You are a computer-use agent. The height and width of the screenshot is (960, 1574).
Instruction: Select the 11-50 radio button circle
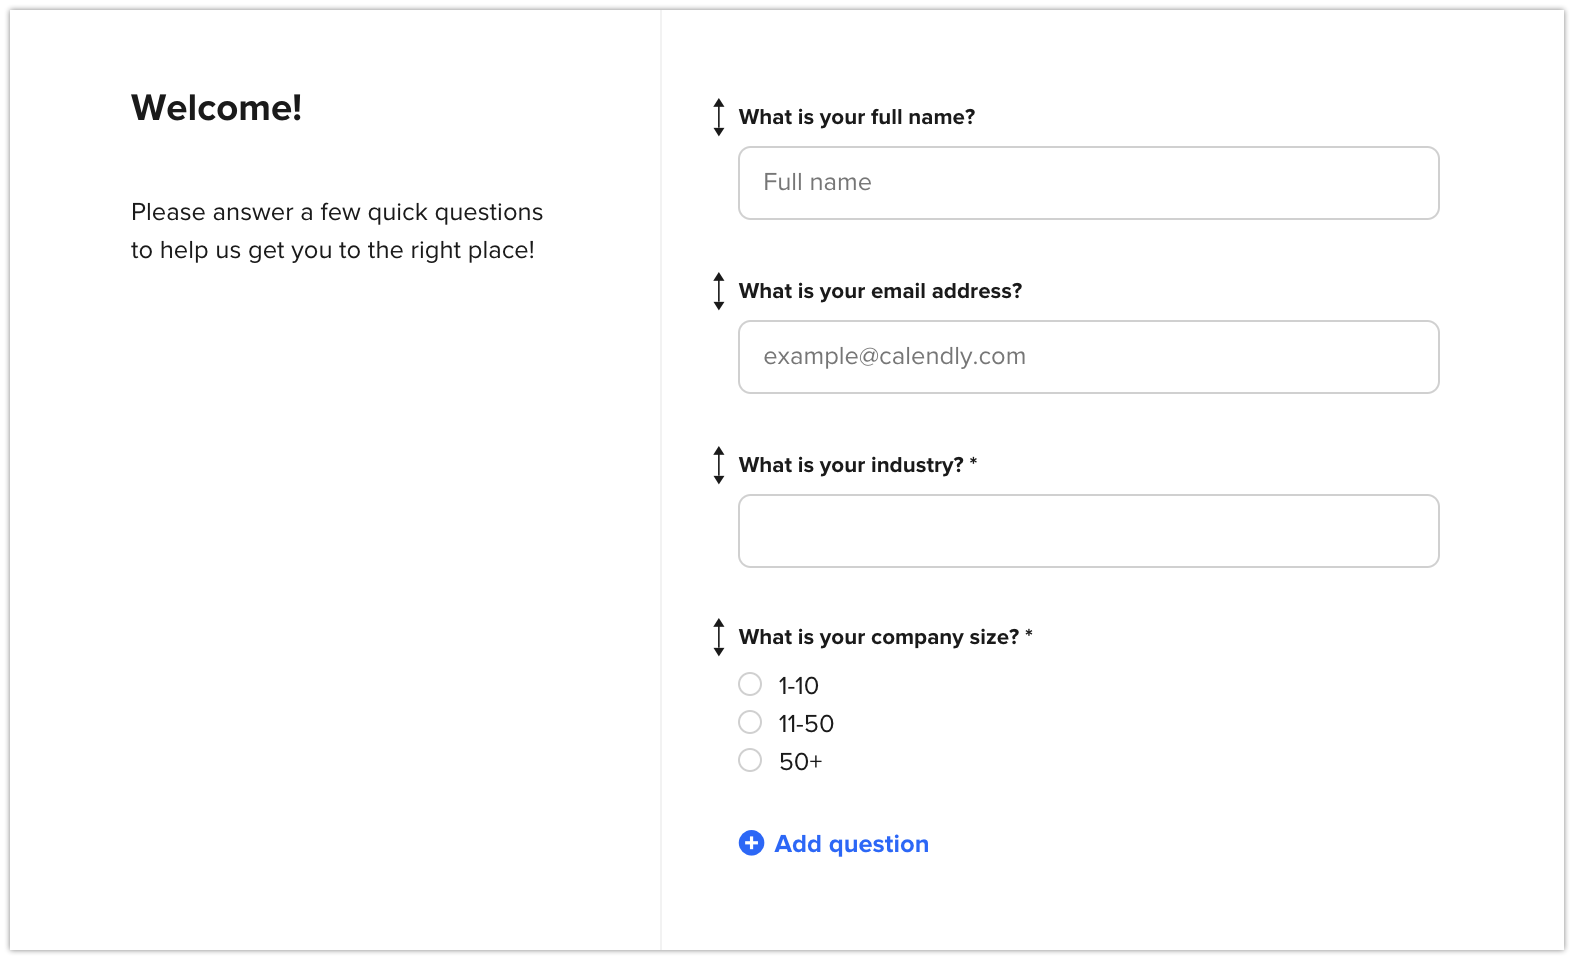pos(750,722)
